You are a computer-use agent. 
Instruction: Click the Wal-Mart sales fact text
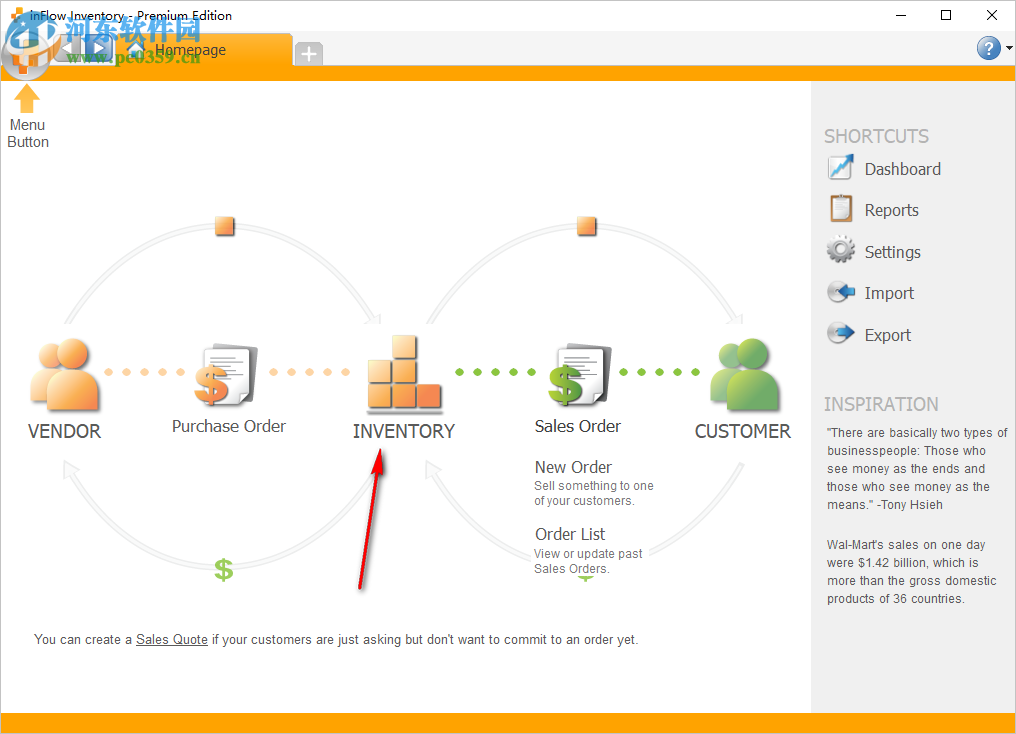point(911,571)
